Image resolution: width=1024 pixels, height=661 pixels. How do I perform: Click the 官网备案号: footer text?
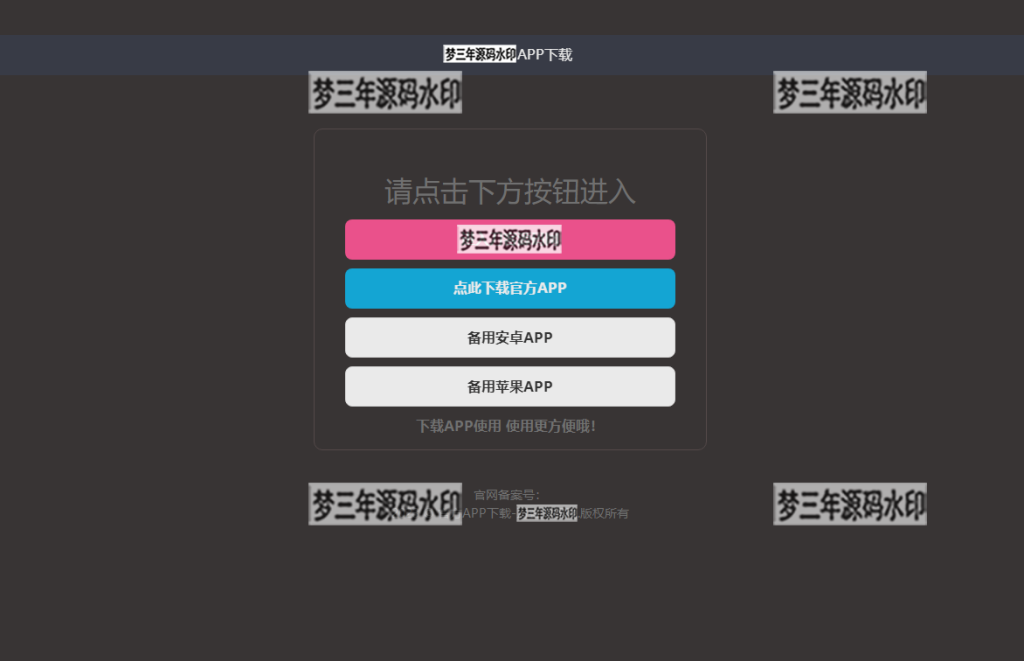pos(507,495)
